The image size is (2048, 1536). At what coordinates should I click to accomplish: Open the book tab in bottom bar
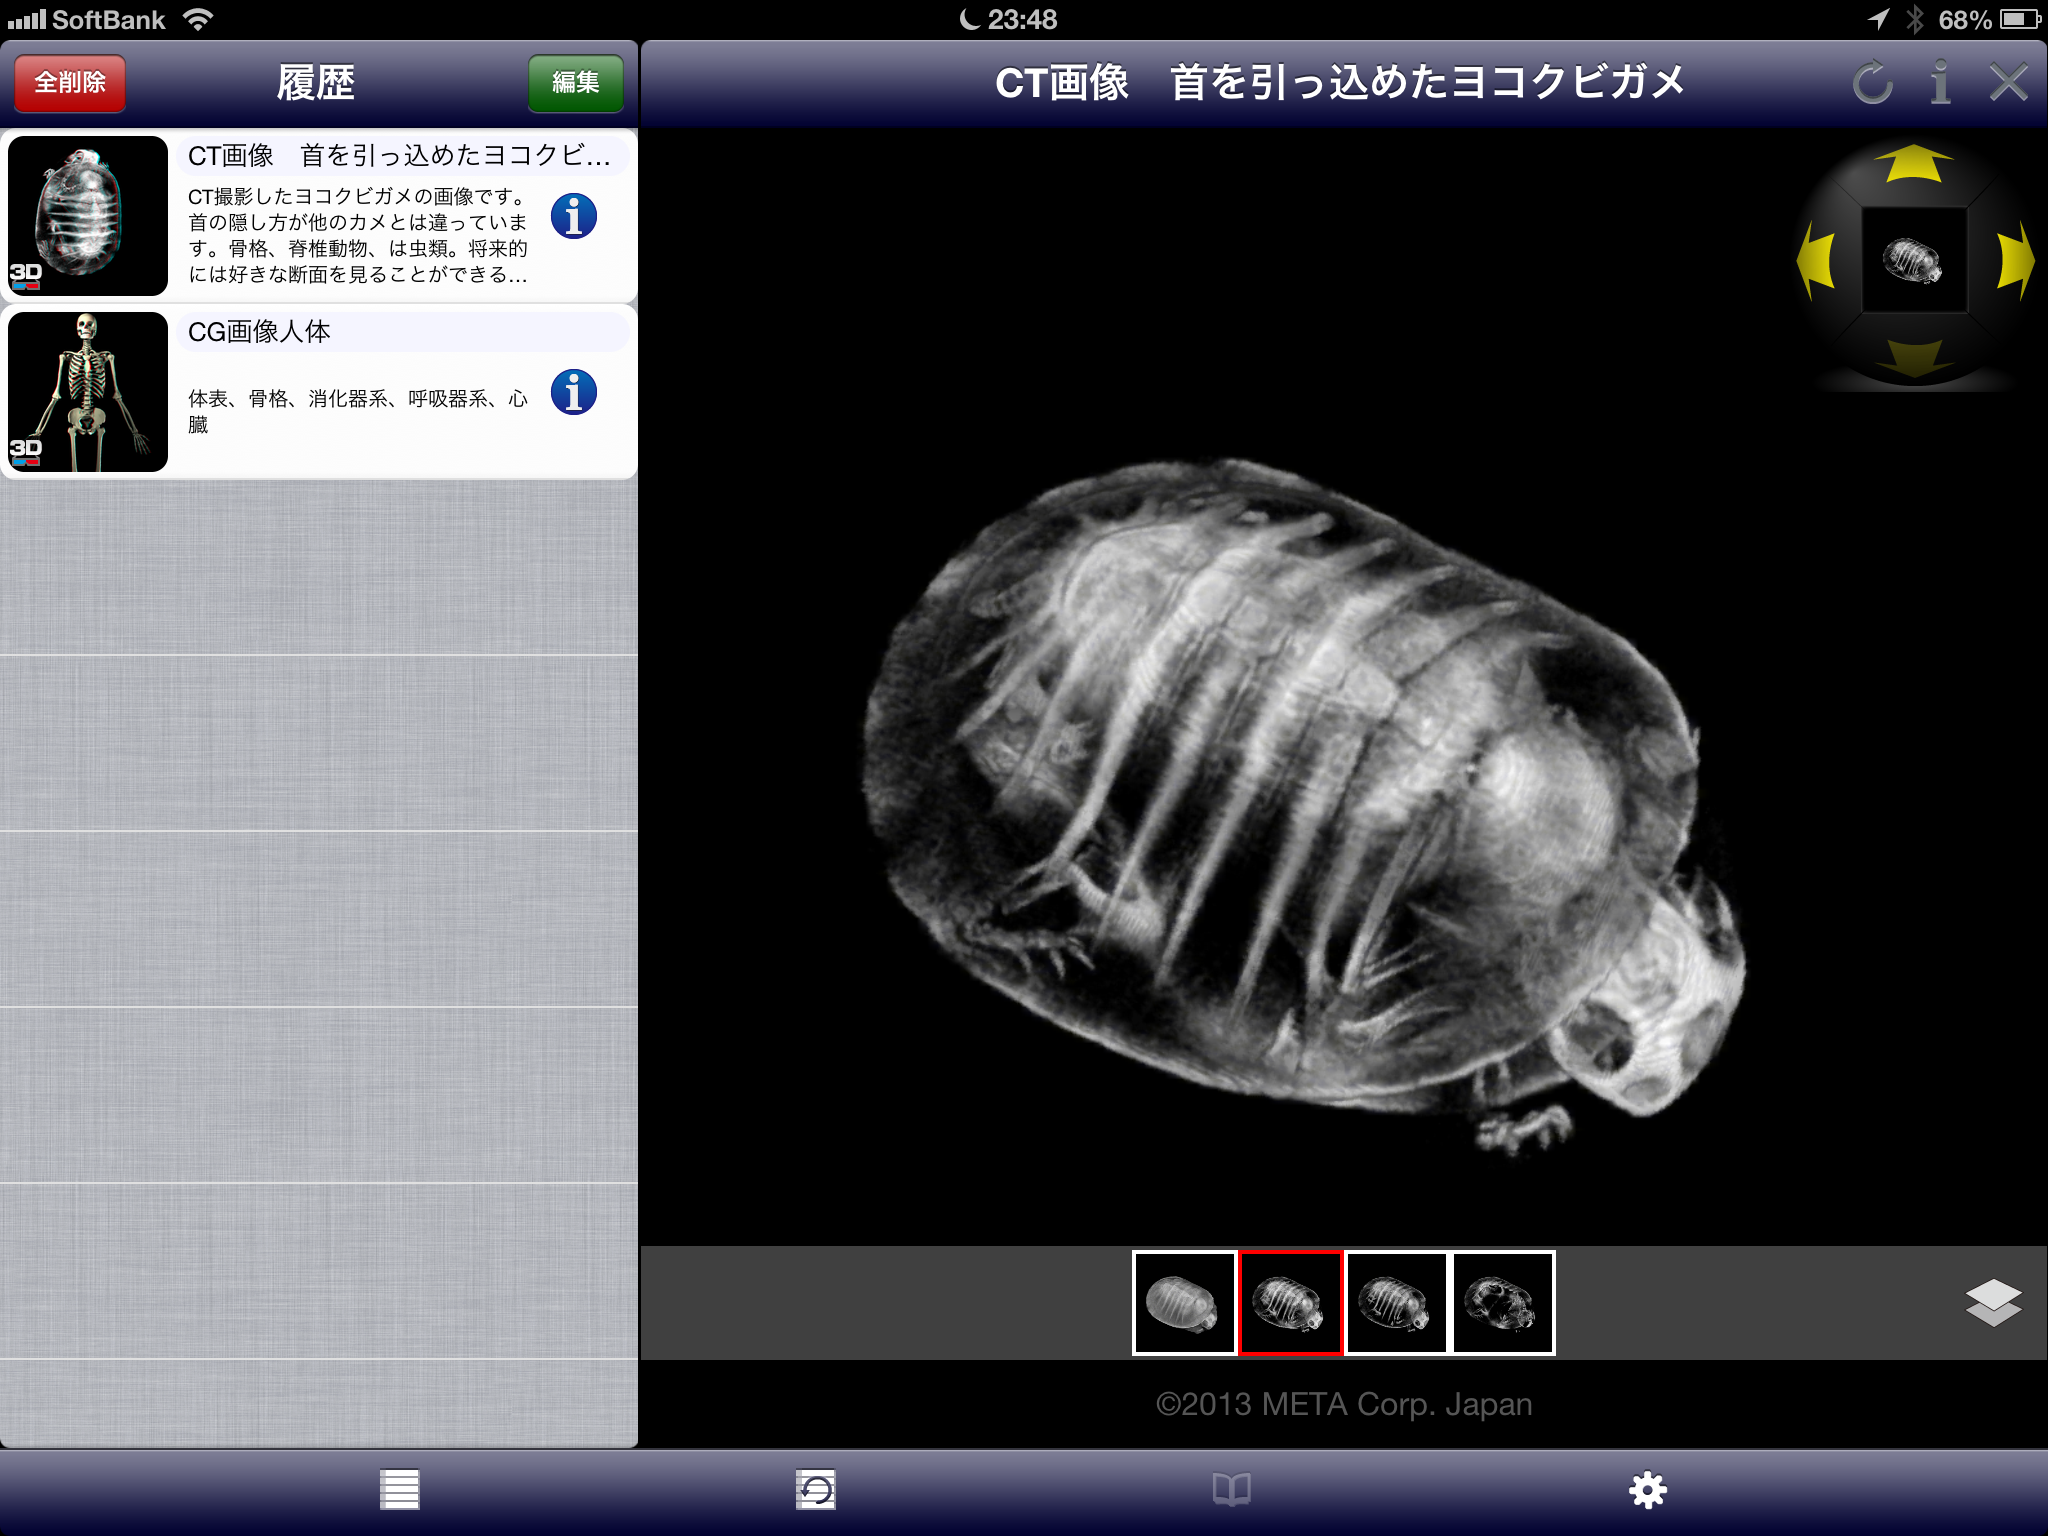pyautogui.click(x=1231, y=1489)
